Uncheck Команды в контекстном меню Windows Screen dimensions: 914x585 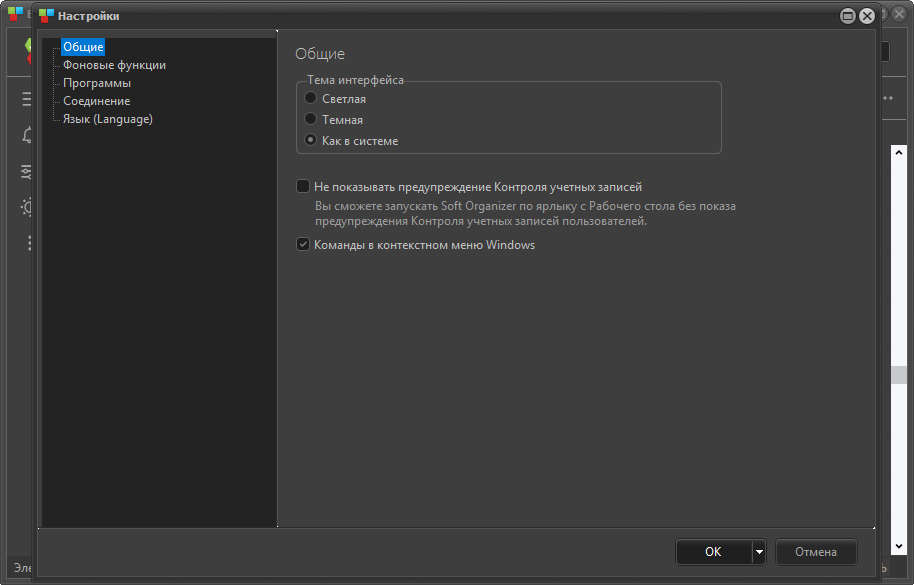coord(303,245)
